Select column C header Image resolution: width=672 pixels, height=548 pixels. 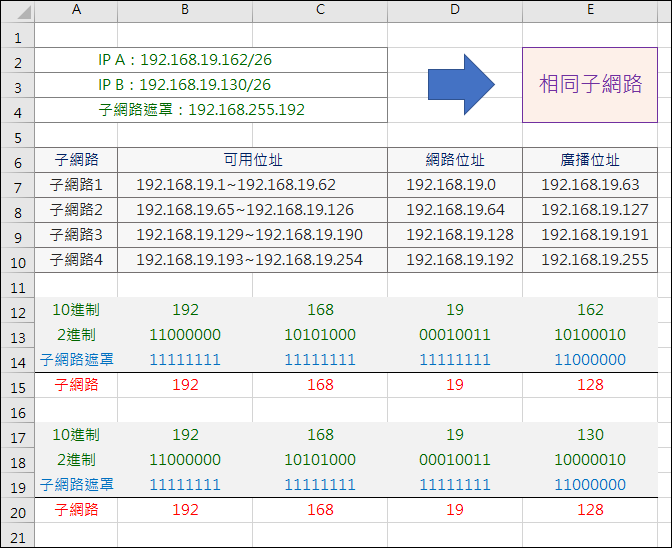point(320,10)
